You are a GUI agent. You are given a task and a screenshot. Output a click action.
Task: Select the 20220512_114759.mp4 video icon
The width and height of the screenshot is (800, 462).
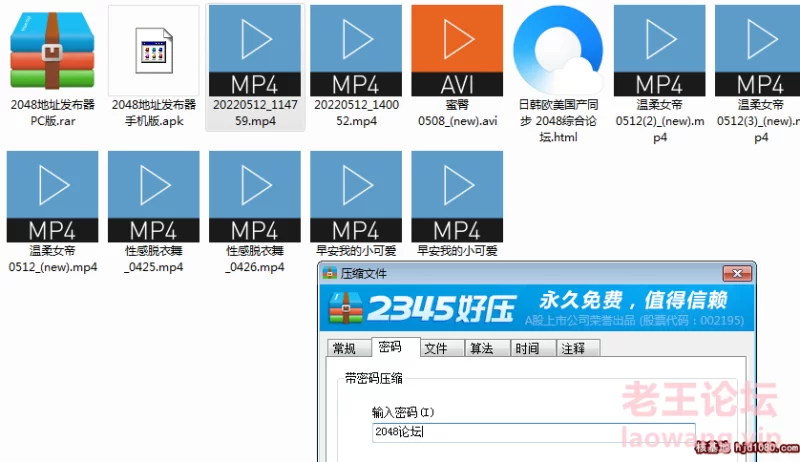point(255,50)
